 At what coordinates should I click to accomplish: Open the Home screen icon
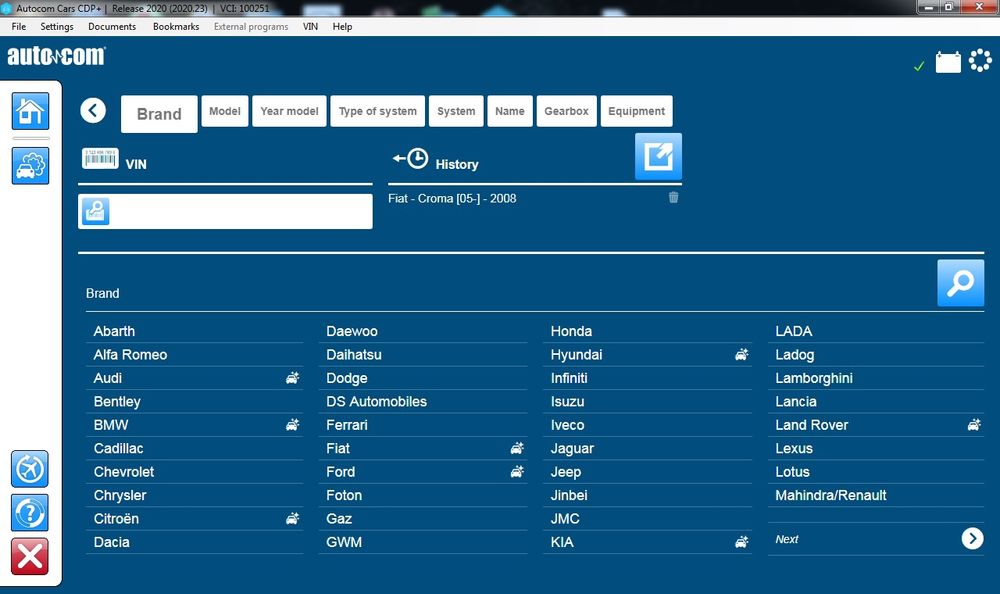pos(30,111)
